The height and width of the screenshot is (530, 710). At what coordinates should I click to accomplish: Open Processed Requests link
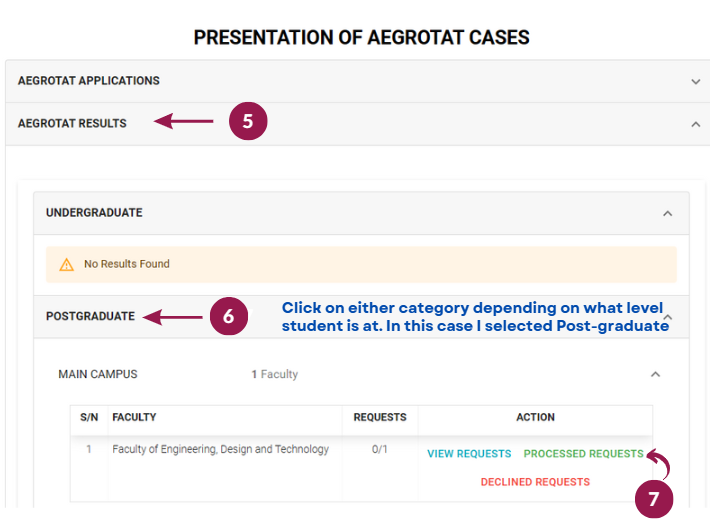(x=583, y=454)
